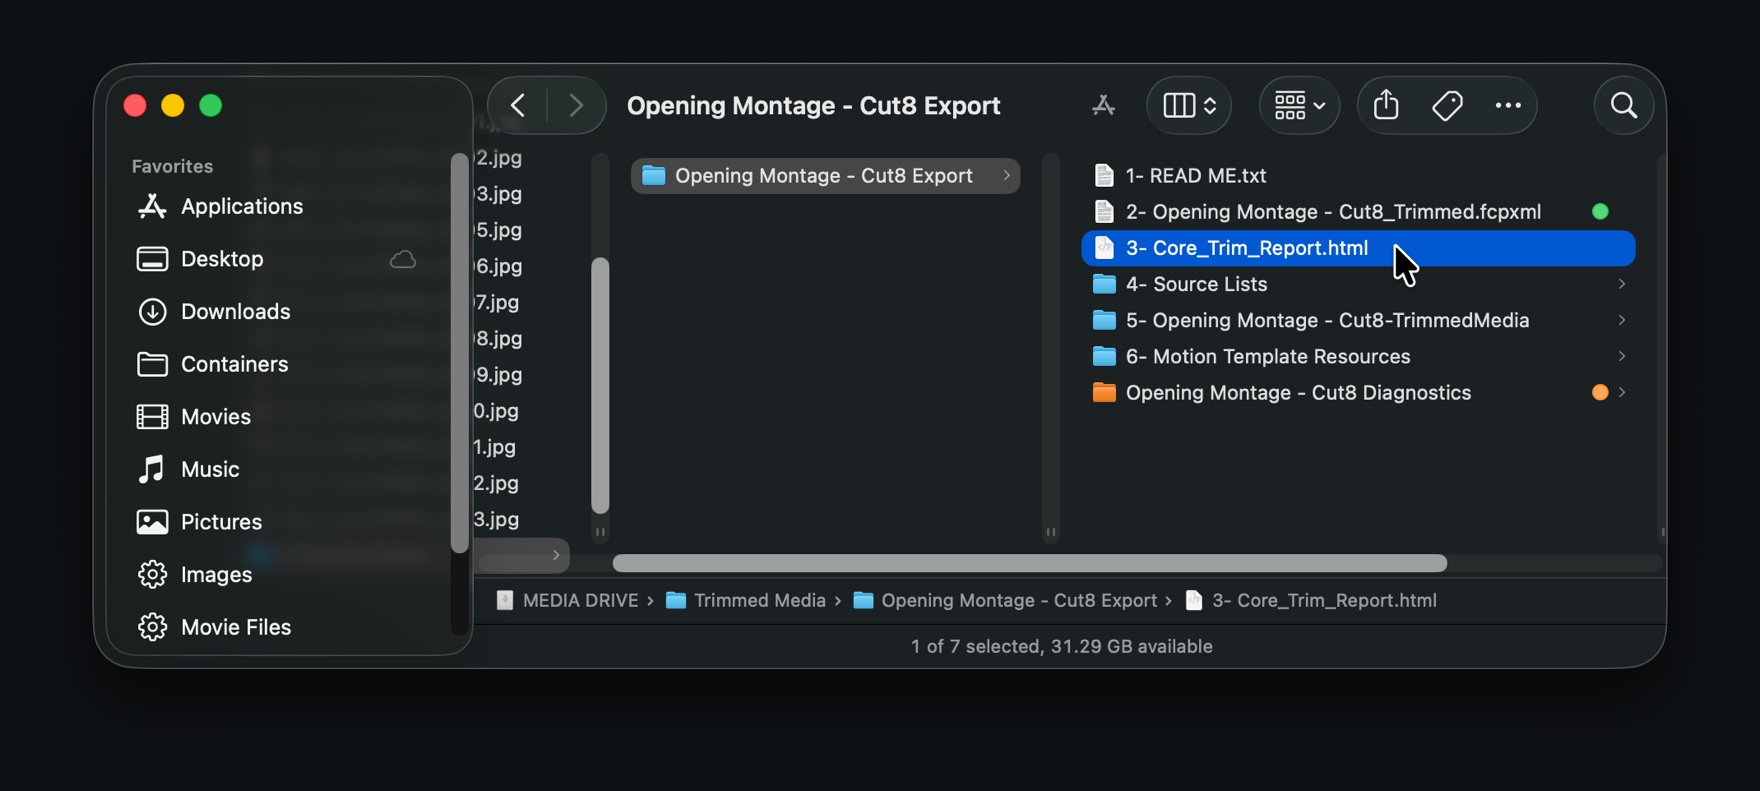This screenshot has width=1760, height=791.
Task: Click the 1- READ ME.txt document icon
Action: (x=1104, y=176)
